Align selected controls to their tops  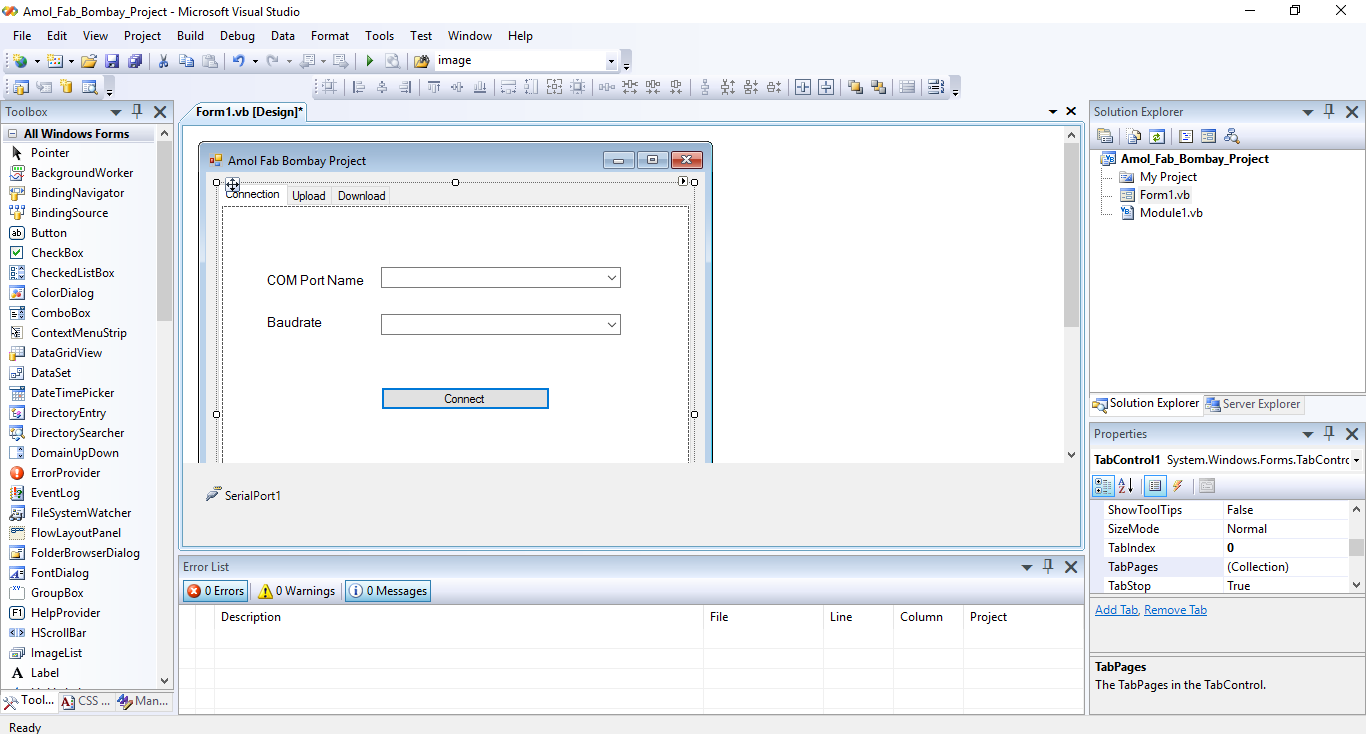click(x=433, y=87)
